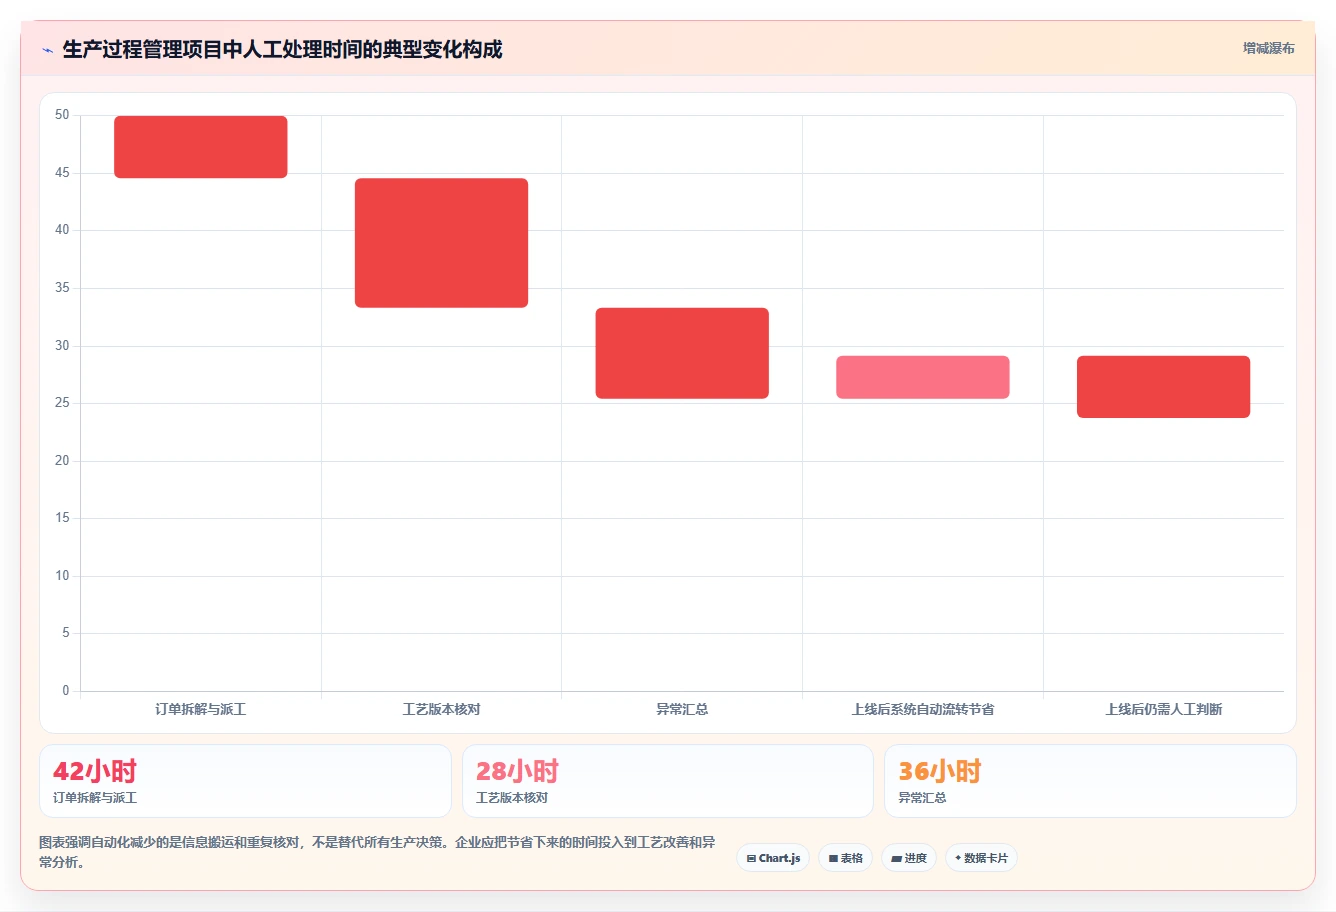1336x912 pixels.
Task: Select the 上线后仍需人工判断 waterfall bar
Action: [x=1163, y=387]
